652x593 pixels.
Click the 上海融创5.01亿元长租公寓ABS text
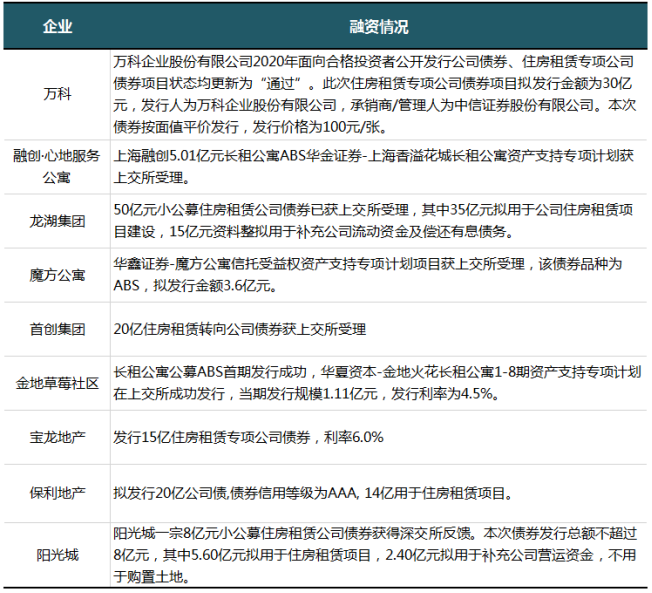373,167
